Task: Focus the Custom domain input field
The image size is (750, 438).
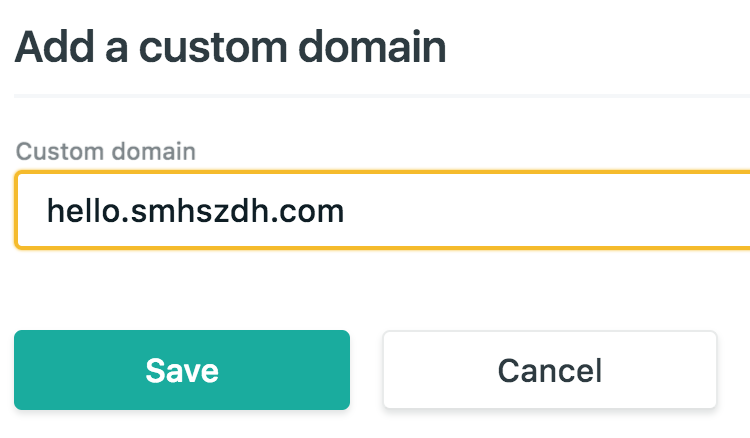Action: click(380, 210)
